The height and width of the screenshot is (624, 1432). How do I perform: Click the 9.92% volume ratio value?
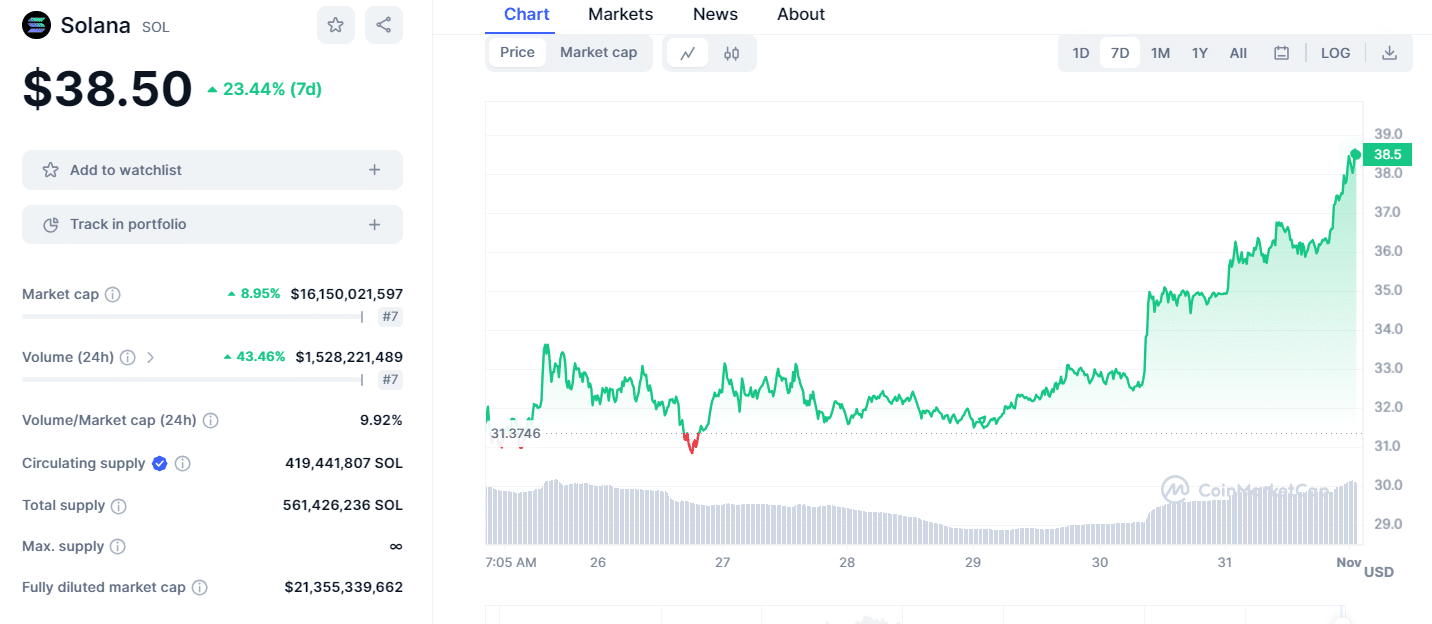tap(381, 420)
